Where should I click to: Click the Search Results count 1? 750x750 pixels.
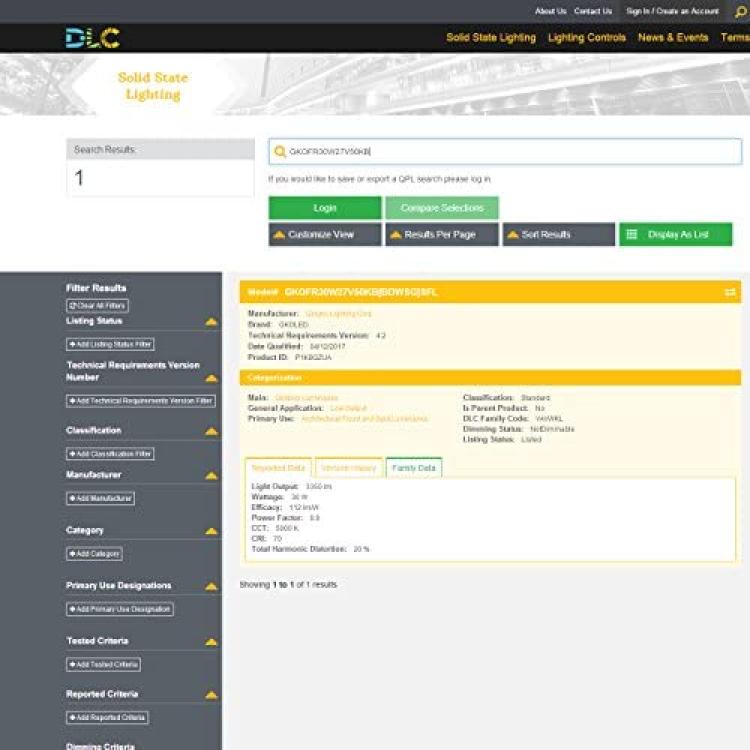pyautogui.click(x=79, y=178)
